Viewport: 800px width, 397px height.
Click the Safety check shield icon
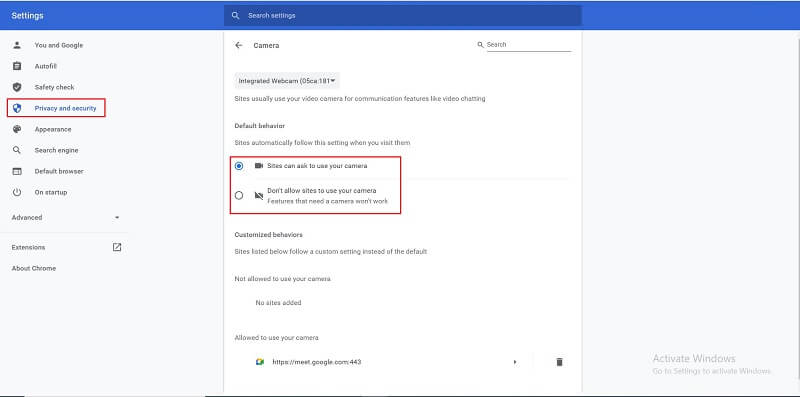pos(17,87)
